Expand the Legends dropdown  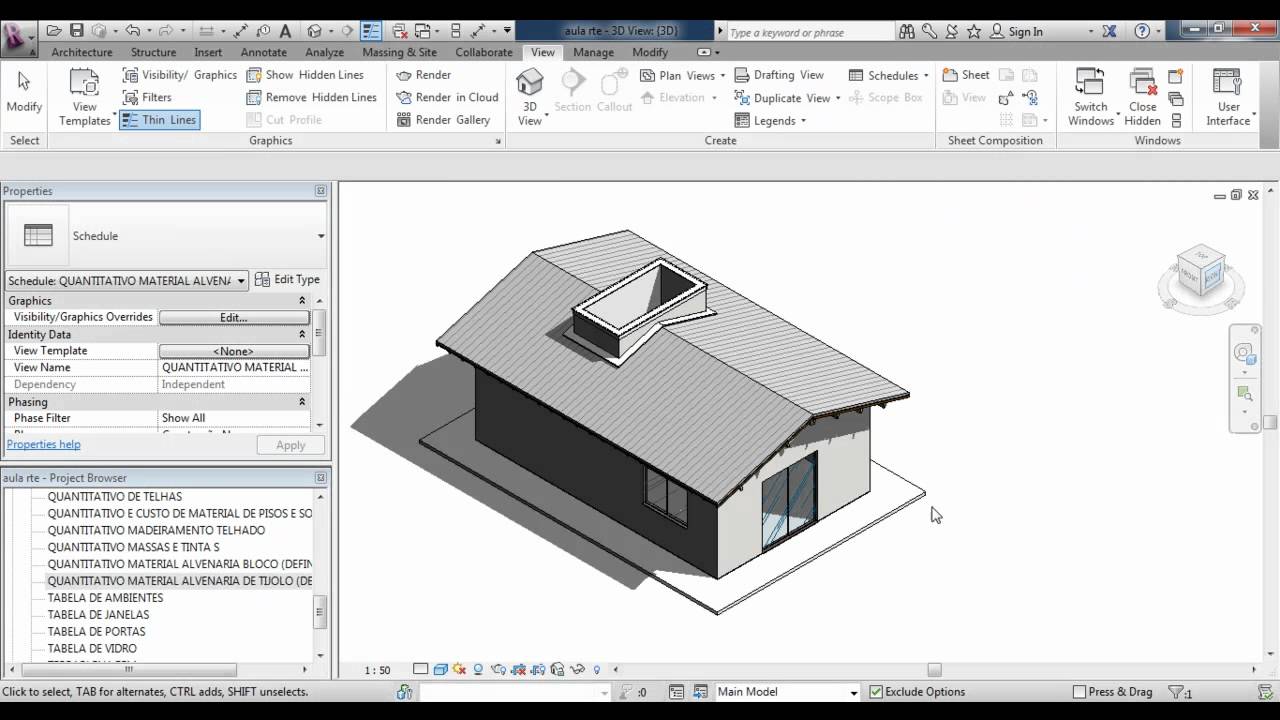point(803,121)
